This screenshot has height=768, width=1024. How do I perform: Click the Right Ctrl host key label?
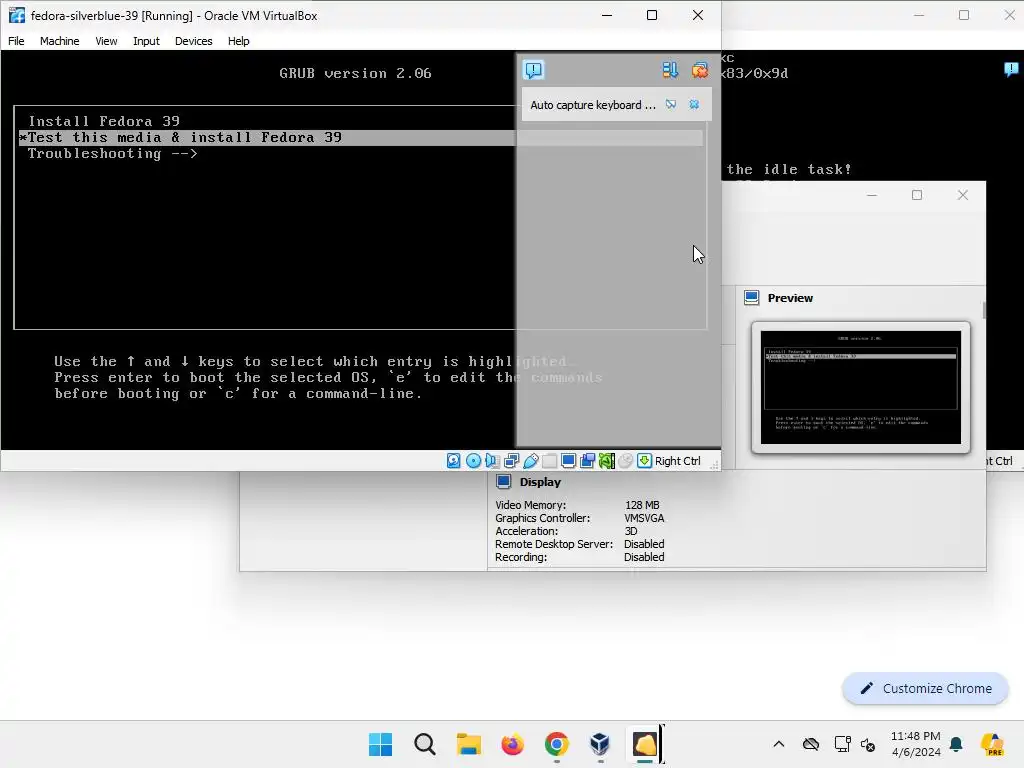[x=677, y=461]
